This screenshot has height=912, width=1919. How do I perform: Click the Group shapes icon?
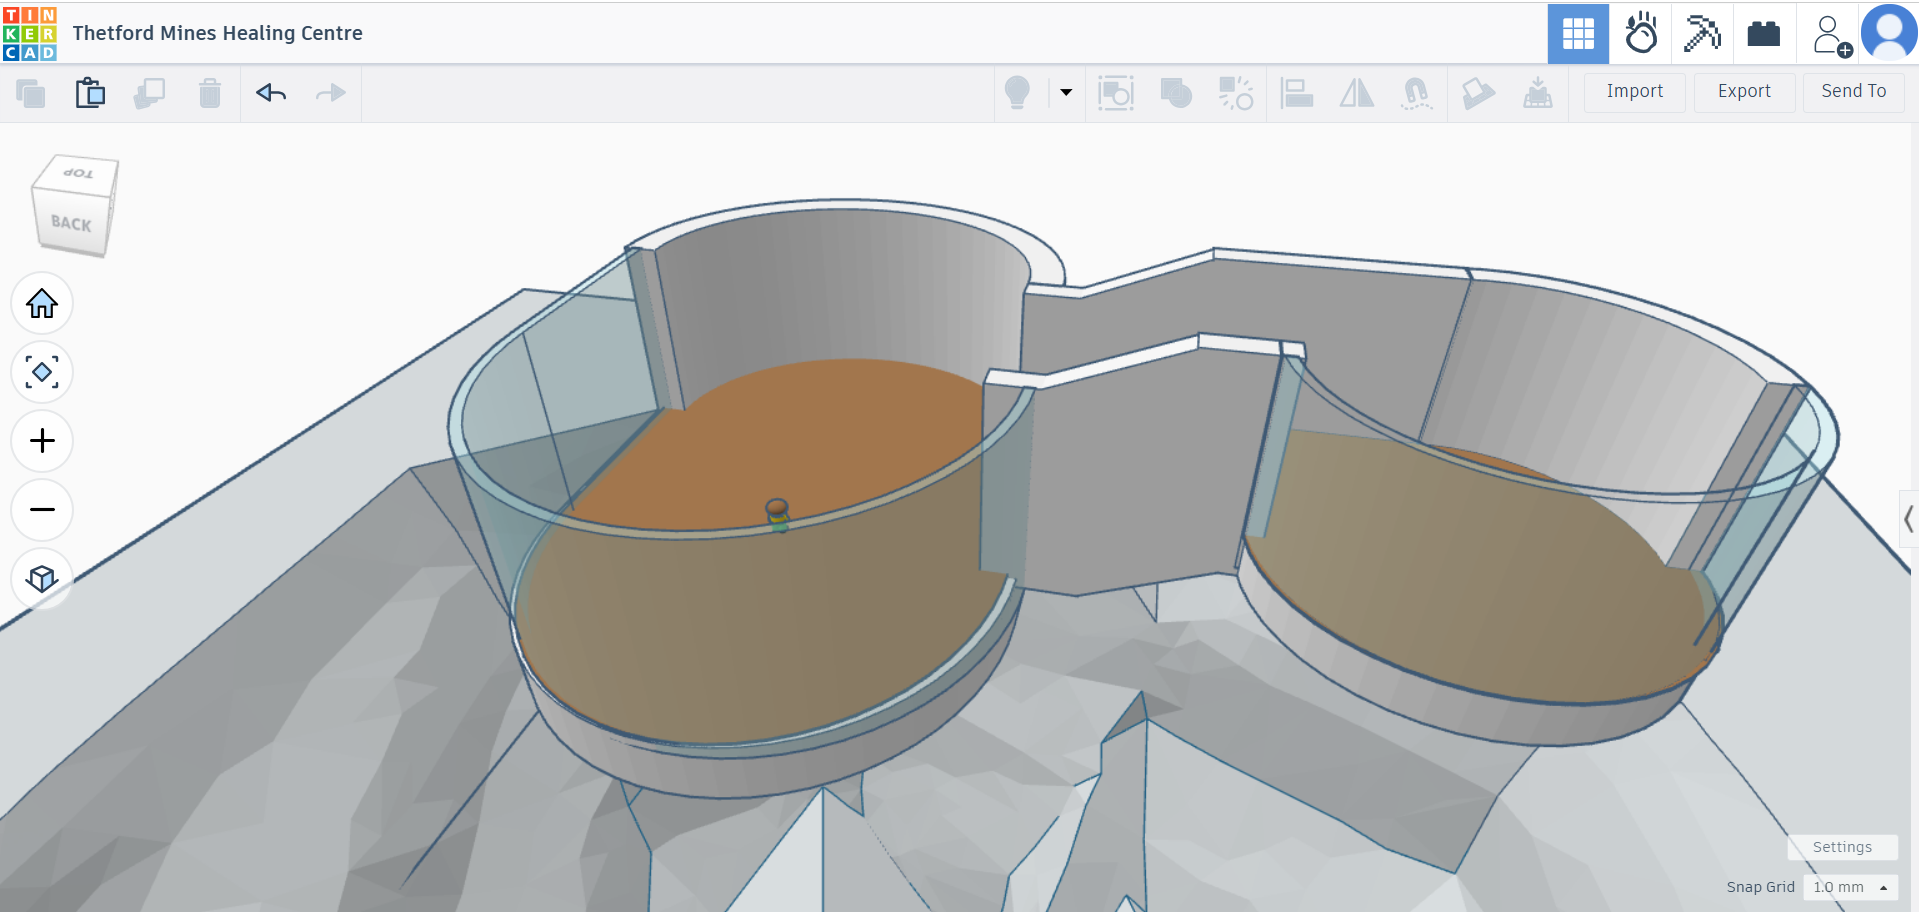[1116, 93]
